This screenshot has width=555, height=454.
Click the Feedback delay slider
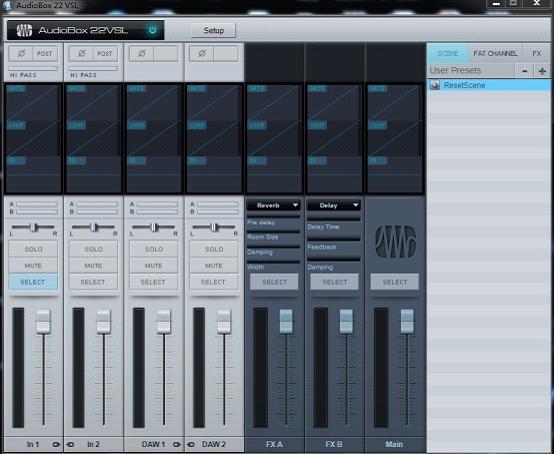pyautogui.click(x=334, y=239)
